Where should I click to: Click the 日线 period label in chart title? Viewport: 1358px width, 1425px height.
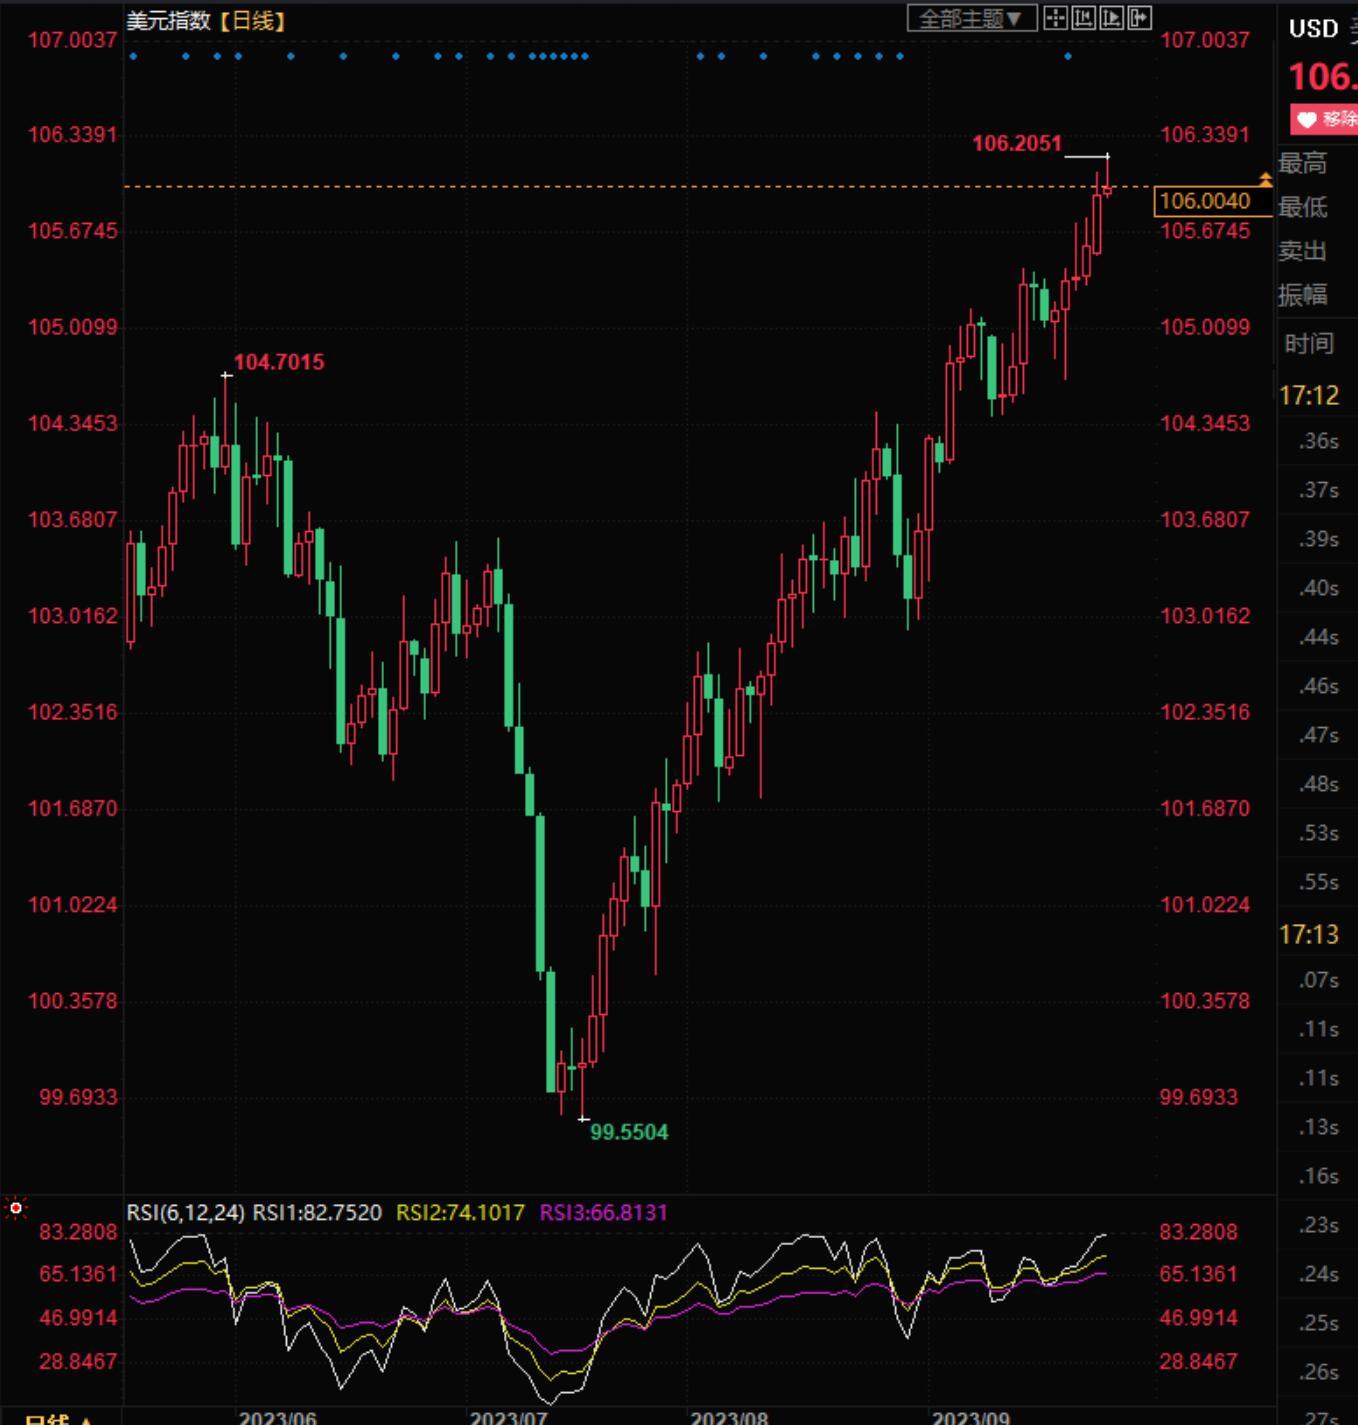pyautogui.click(x=252, y=21)
